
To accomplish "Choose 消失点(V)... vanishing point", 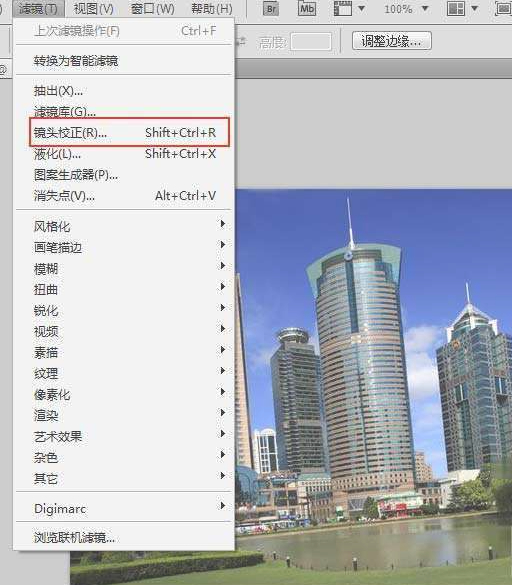I will pos(124,195).
